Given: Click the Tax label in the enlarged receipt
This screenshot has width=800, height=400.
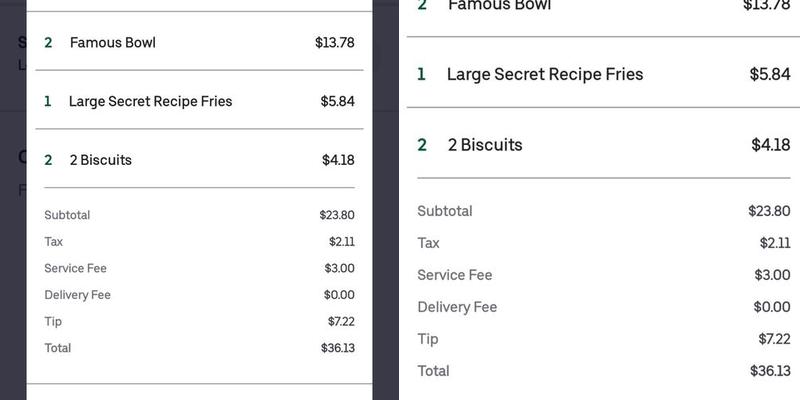Looking at the screenshot, I should click(x=428, y=243).
